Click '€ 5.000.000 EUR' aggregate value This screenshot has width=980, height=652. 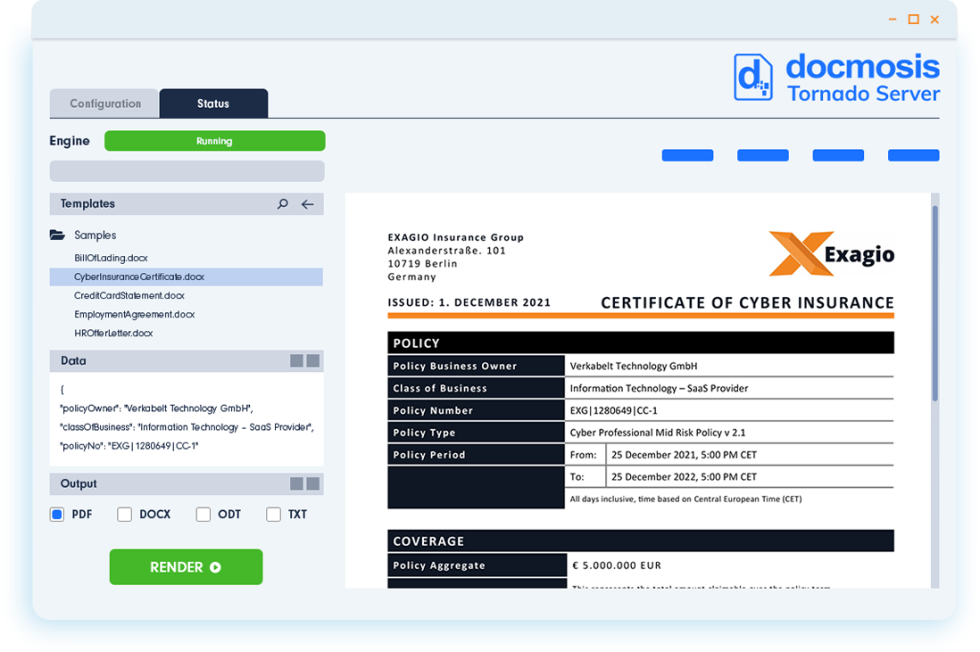tap(617, 566)
